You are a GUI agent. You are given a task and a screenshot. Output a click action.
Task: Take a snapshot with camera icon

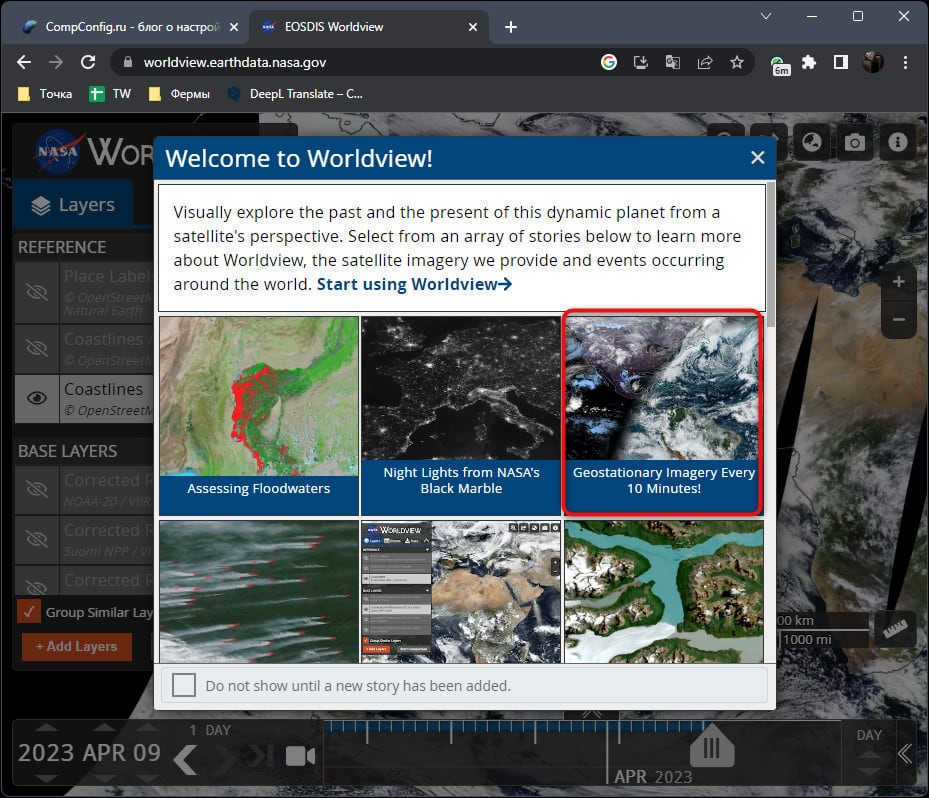(x=854, y=142)
